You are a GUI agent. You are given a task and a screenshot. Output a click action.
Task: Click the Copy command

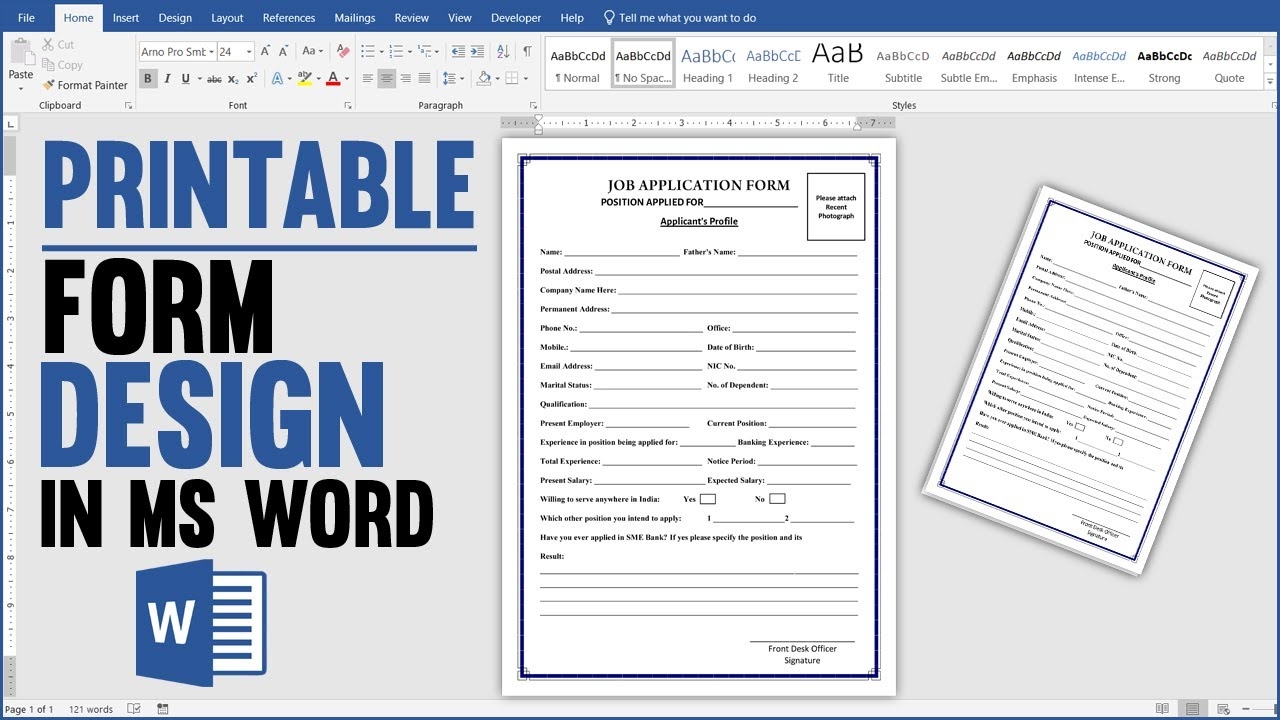click(62, 65)
